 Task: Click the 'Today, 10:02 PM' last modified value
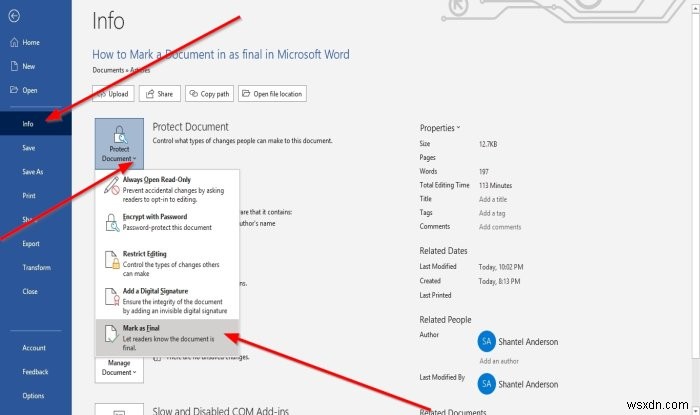[501, 267]
